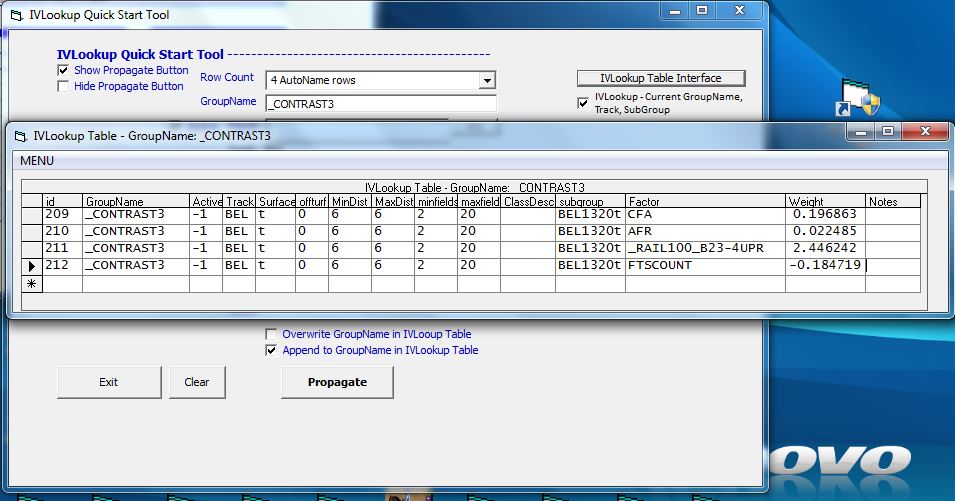The image size is (955, 501).
Task: Click the Weight cell 0.022485
Action: pos(825,232)
